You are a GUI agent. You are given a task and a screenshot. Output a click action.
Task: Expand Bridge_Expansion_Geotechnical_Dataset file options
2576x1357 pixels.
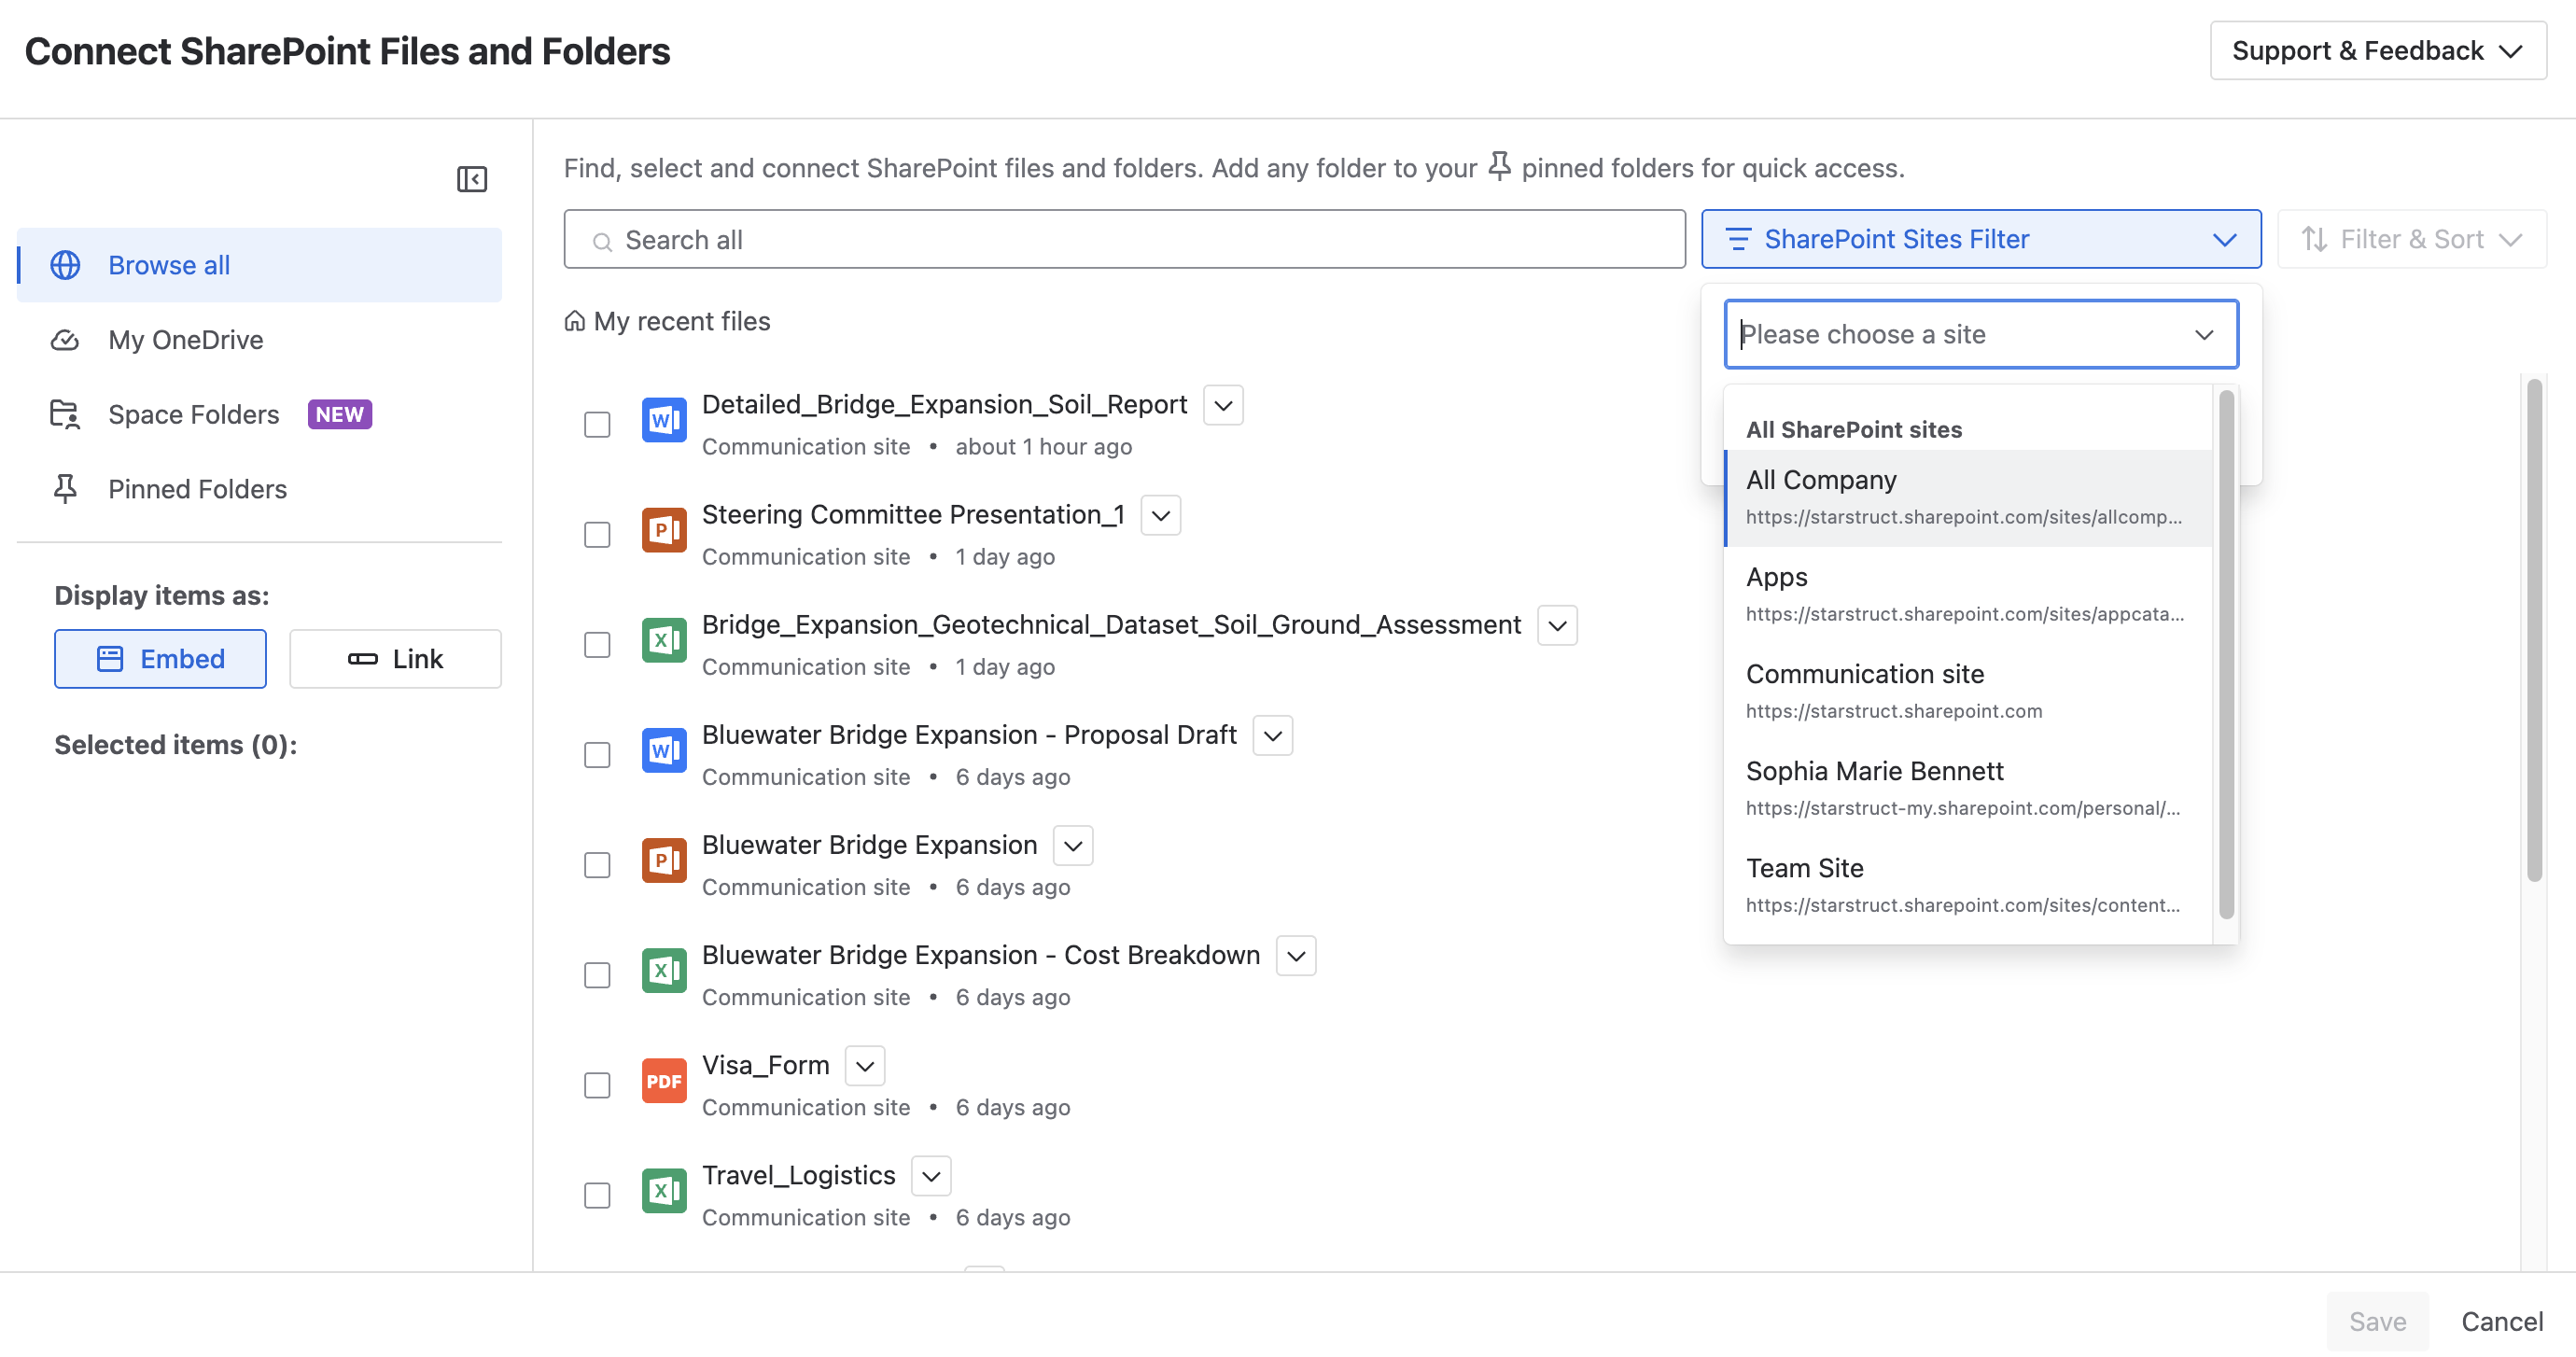tap(1557, 625)
